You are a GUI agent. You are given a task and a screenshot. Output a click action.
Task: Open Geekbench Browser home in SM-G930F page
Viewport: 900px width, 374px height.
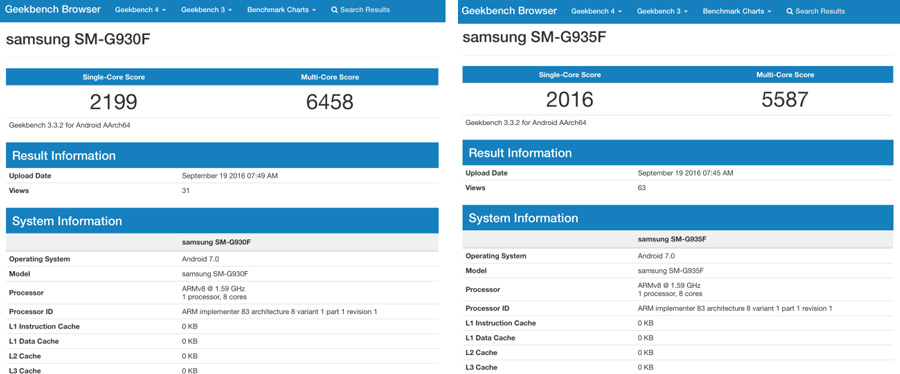[x=53, y=9]
